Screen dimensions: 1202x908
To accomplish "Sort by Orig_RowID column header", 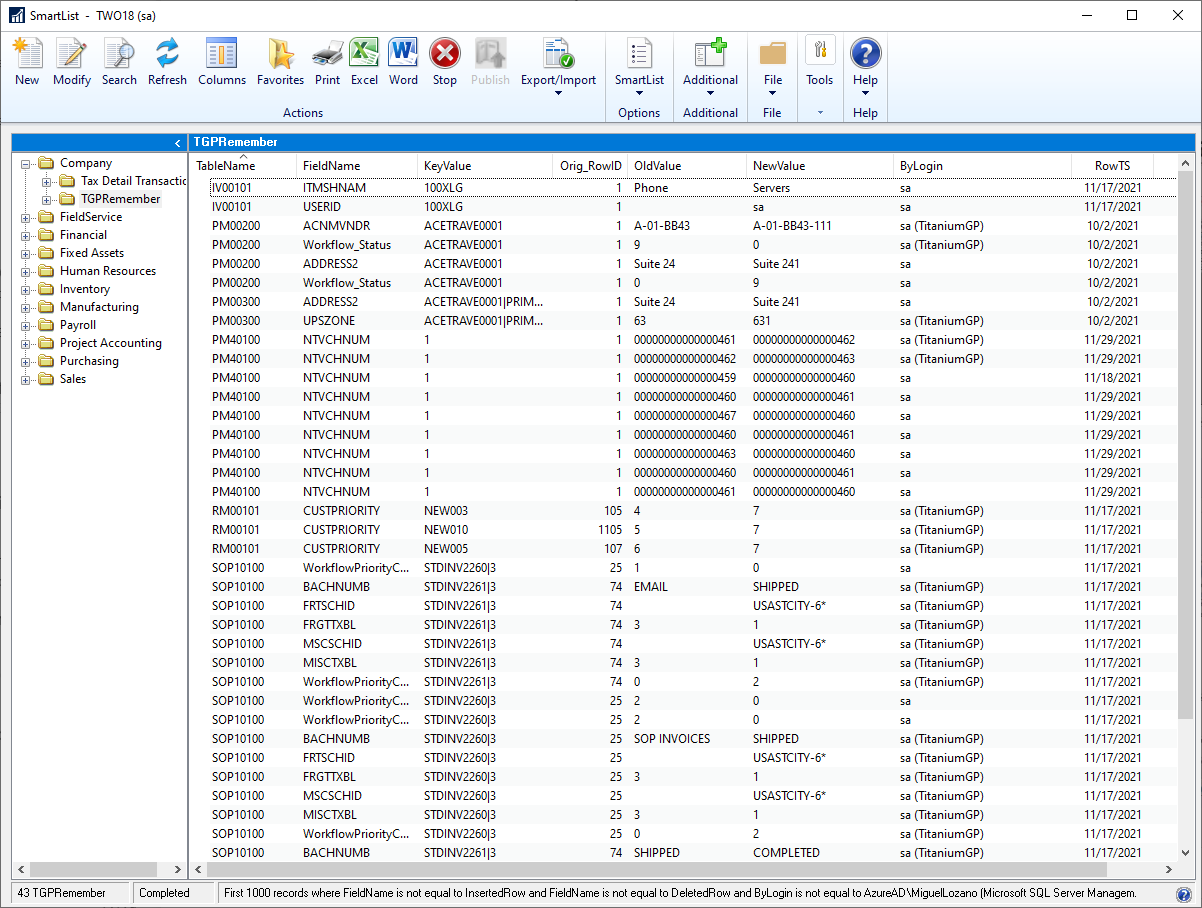I will (x=590, y=165).
